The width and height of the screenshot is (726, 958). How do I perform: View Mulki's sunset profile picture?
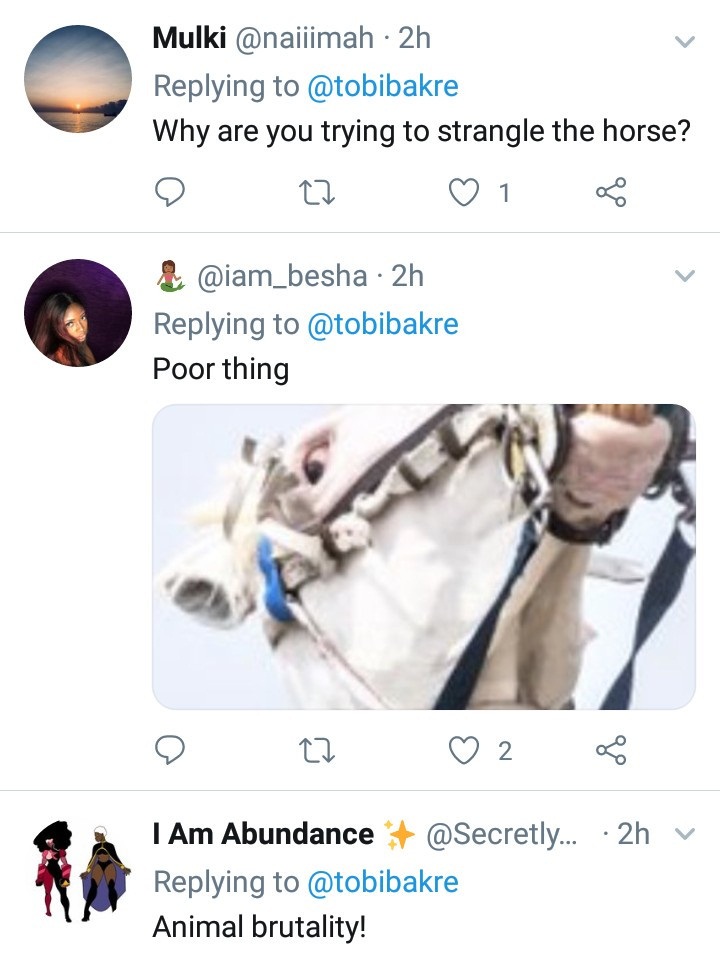(78, 79)
